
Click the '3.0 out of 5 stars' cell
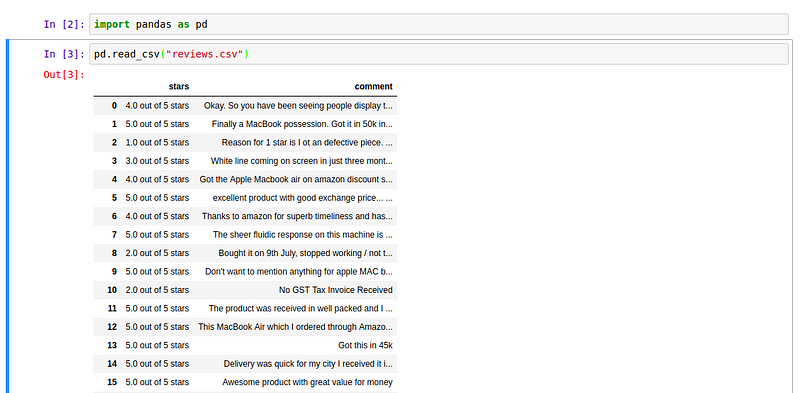[x=157, y=161]
